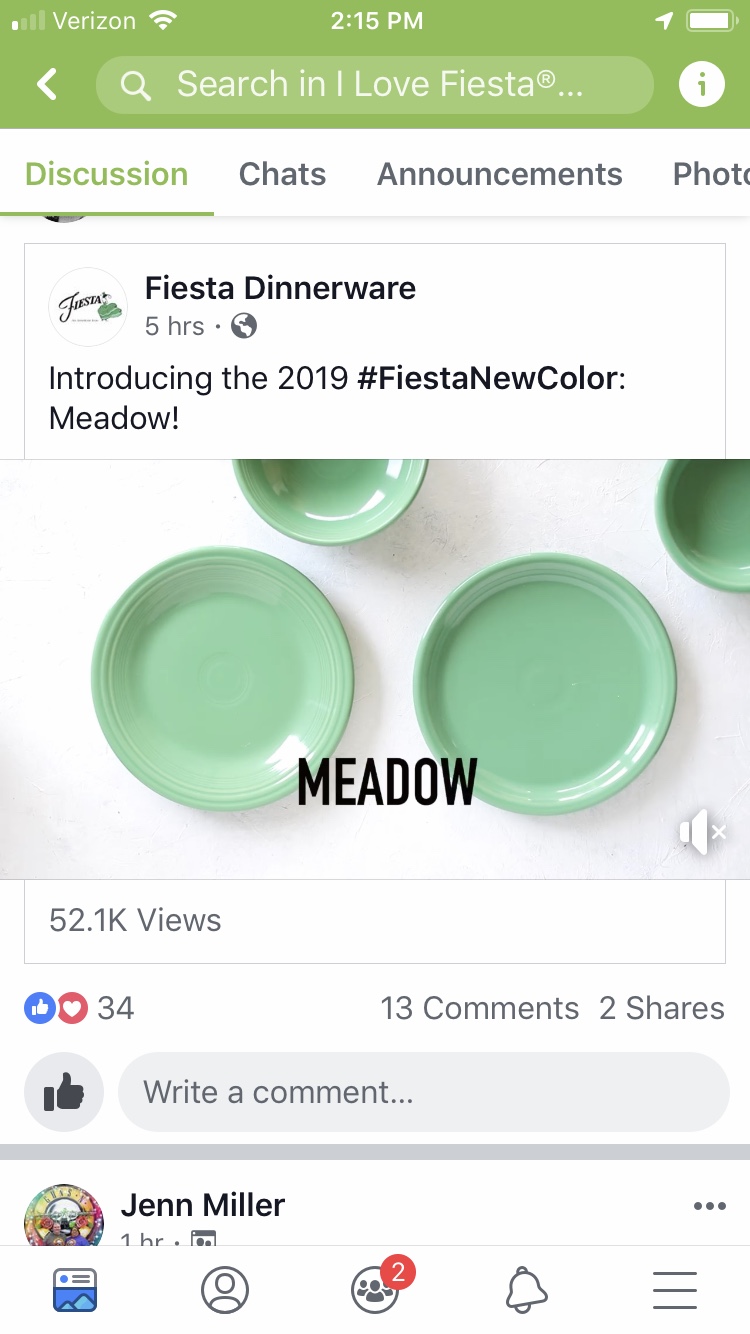Tap the back arrow in header
Image resolution: width=750 pixels, height=1334 pixels.
(x=47, y=85)
